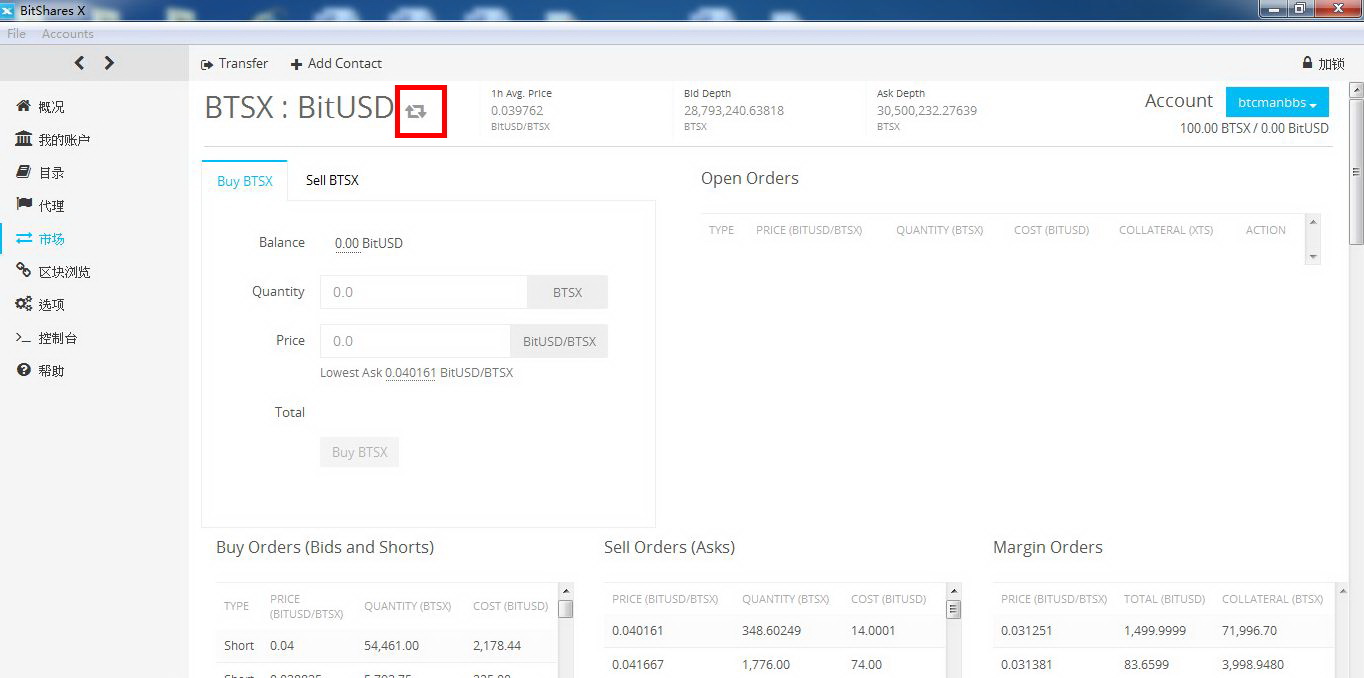Open 区块浏览 block explorer page

point(64,272)
